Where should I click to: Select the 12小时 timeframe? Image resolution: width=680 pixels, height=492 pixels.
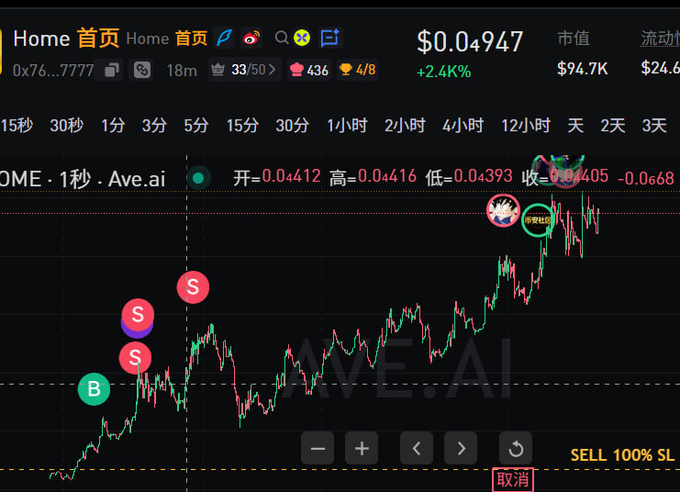[x=526, y=125]
